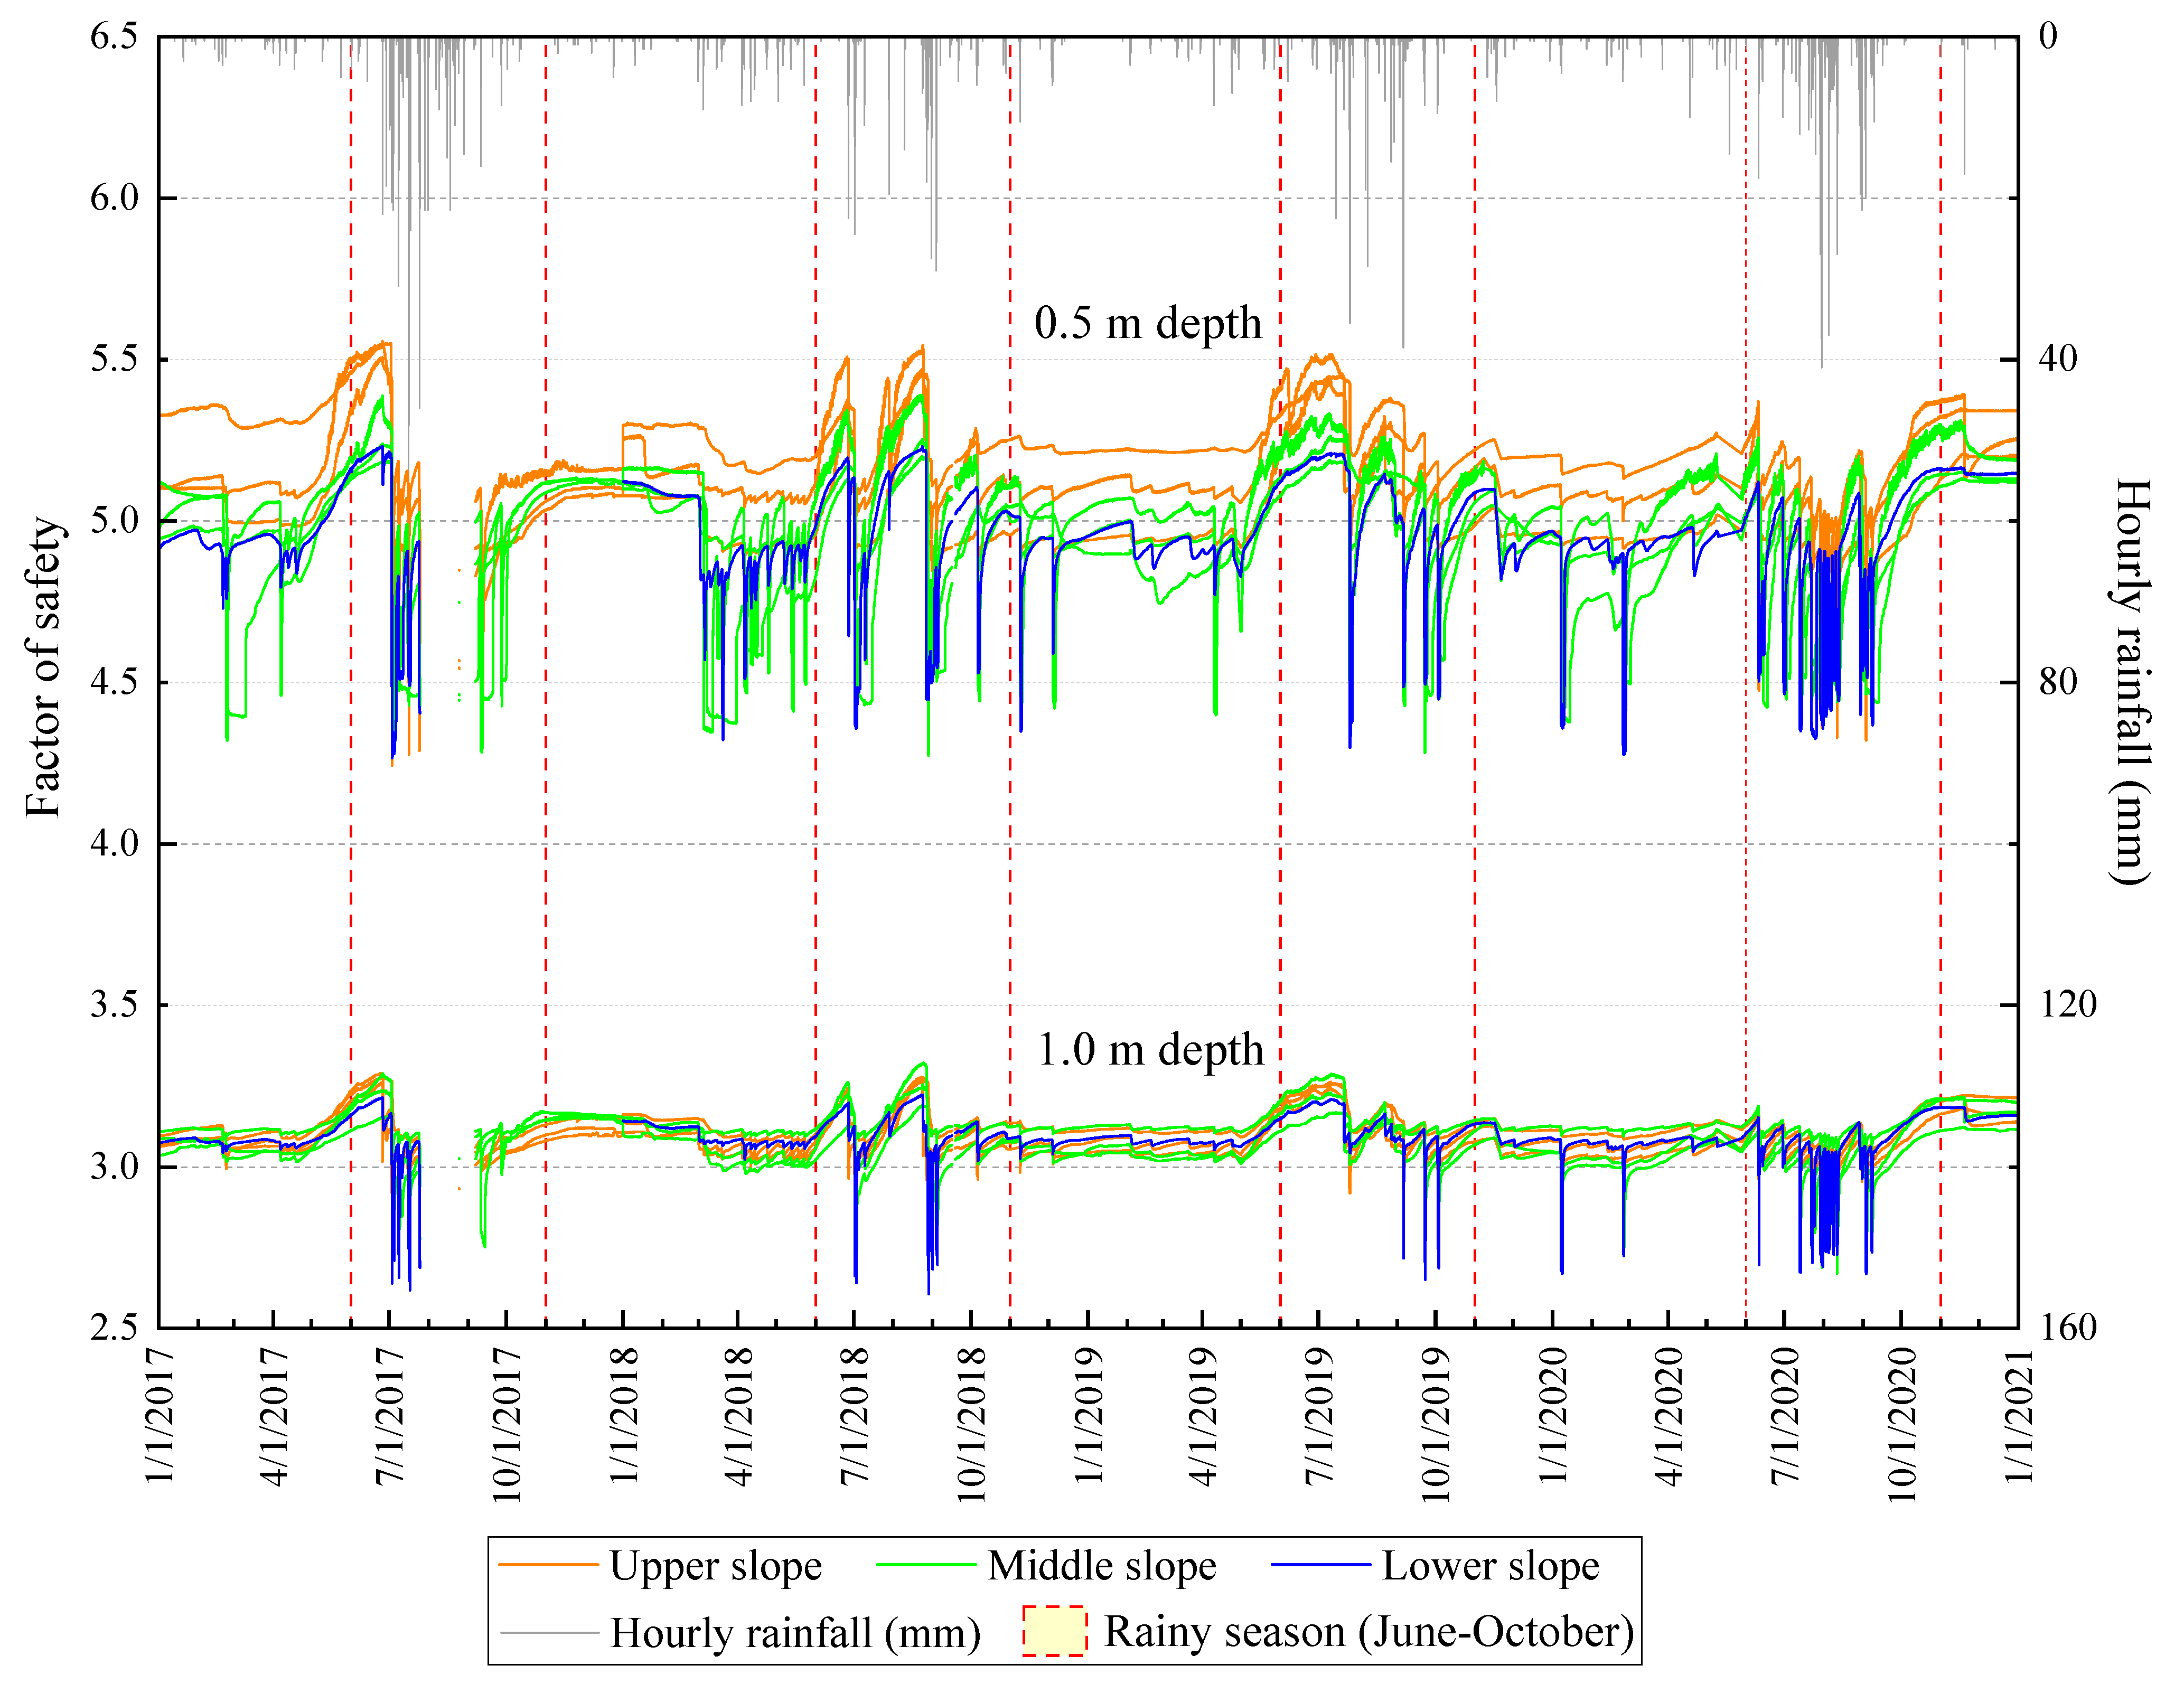Image resolution: width=2184 pixels, height=1684 pixels.
Task: Click the gray Hourly rainfall legend line
Action: (549, 1633)
